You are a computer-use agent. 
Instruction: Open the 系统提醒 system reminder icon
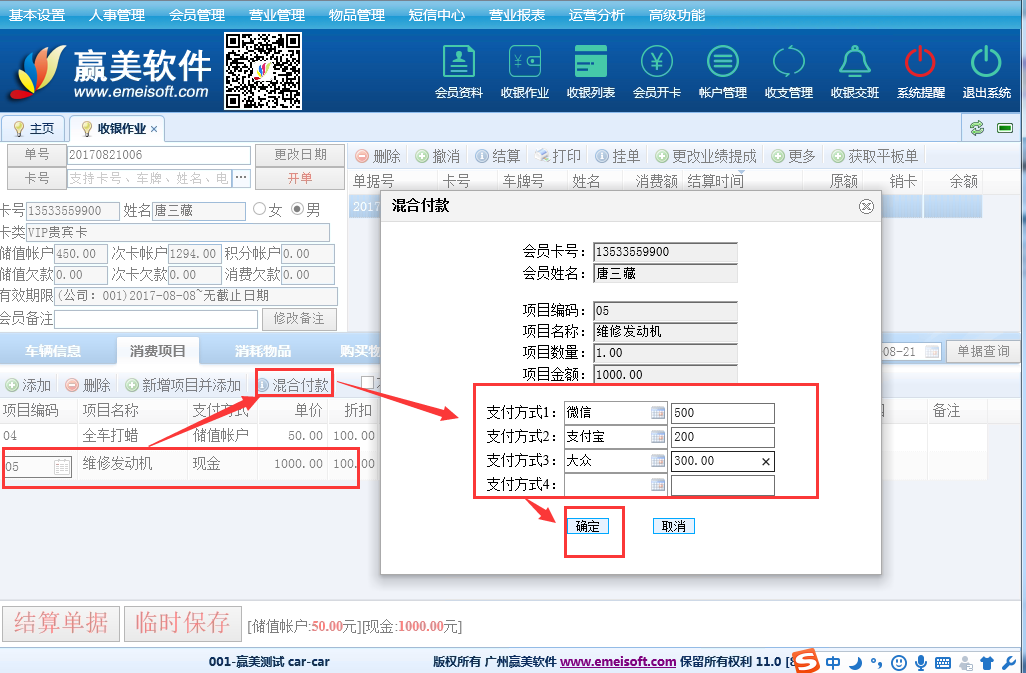[920, 72]
